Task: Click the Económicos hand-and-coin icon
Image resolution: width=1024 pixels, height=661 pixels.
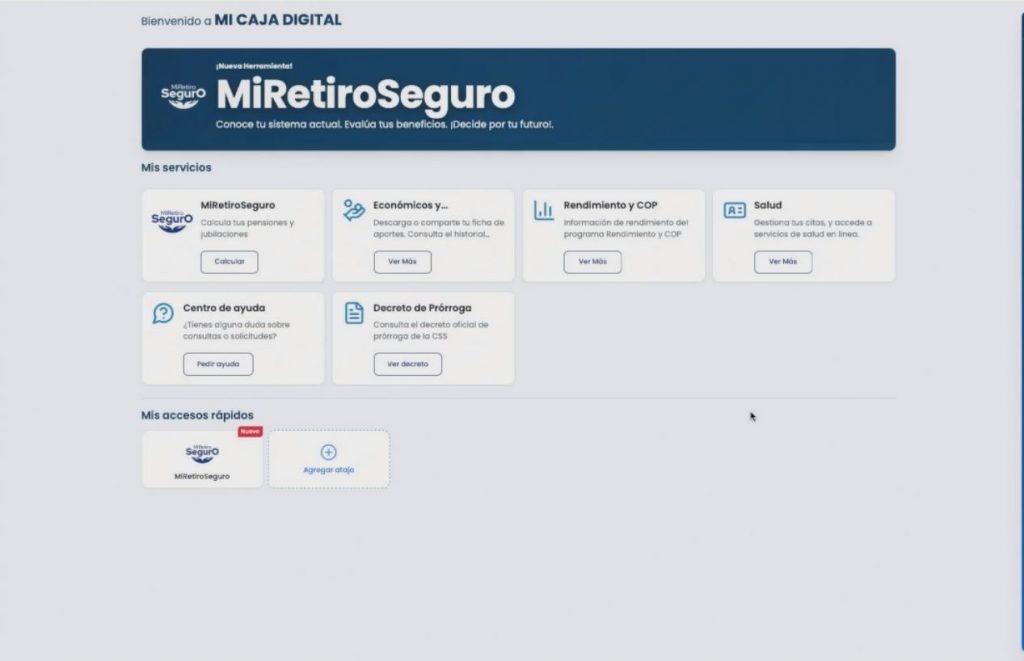Action: click(x=353, y=210)
